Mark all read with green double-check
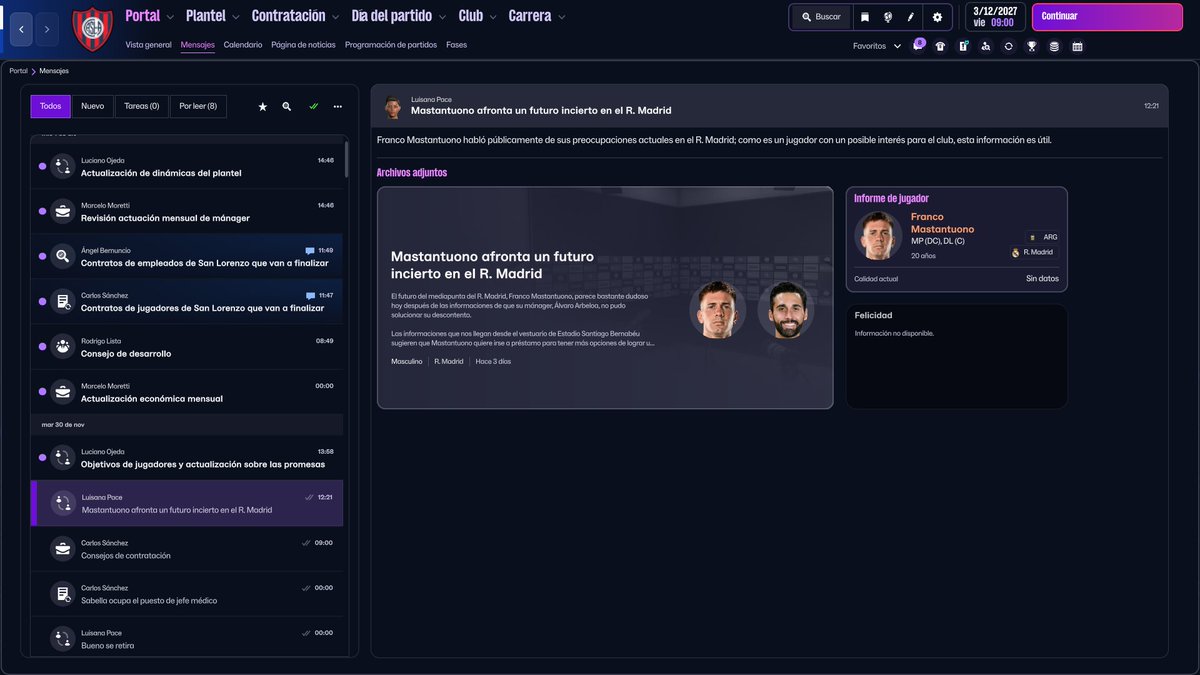This screenshot has width=1200, height=675. [x=313, y=106]
